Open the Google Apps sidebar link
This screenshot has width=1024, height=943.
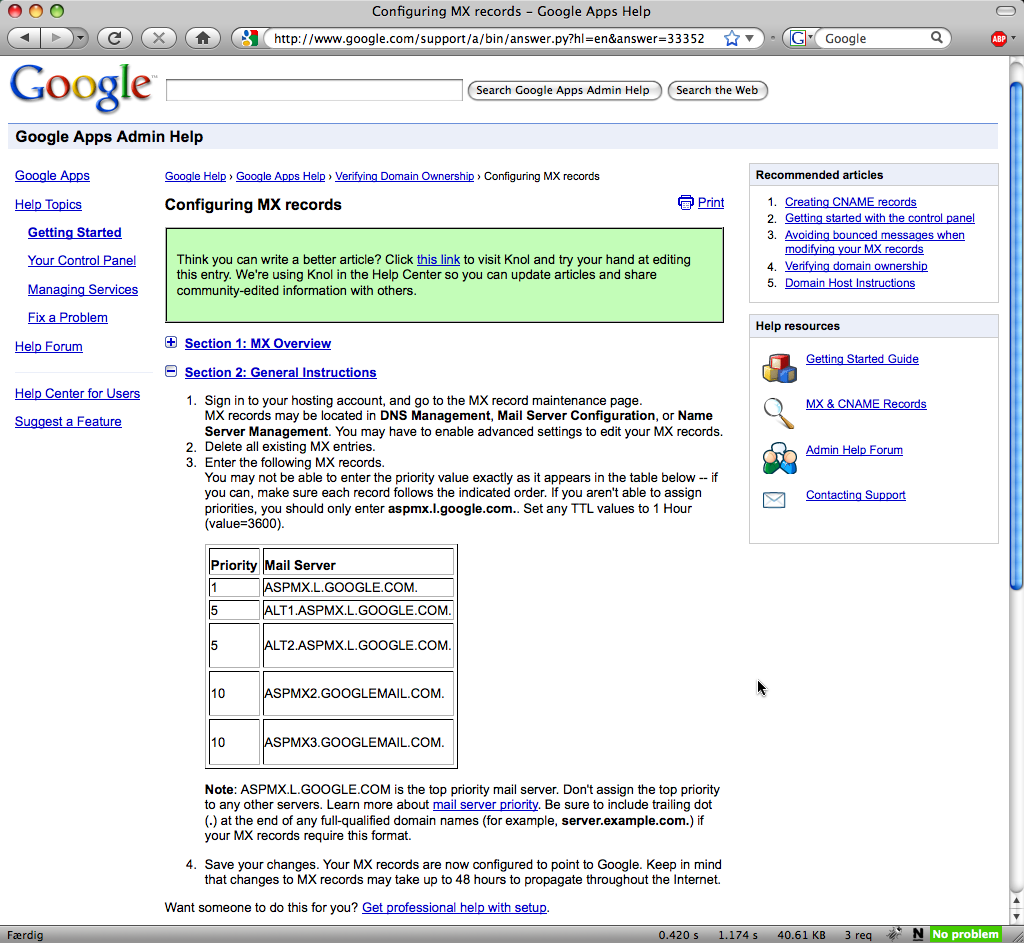(x=52, y=176)
